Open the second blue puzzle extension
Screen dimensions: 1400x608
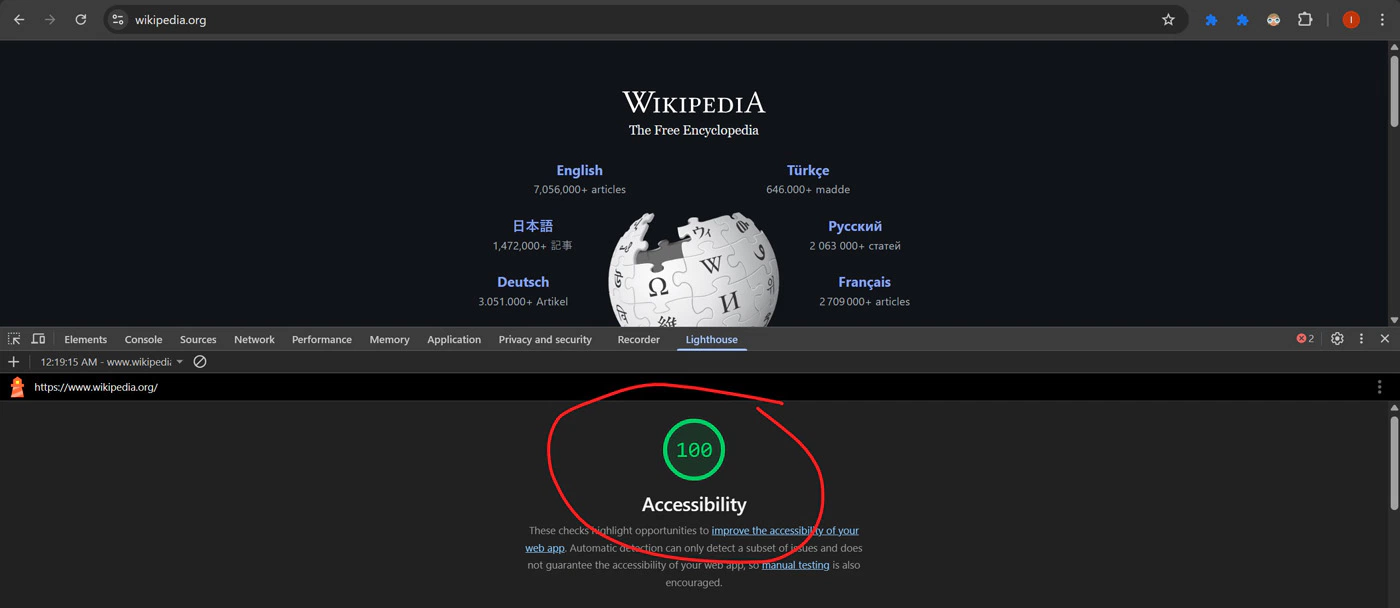coord(1242,20)
